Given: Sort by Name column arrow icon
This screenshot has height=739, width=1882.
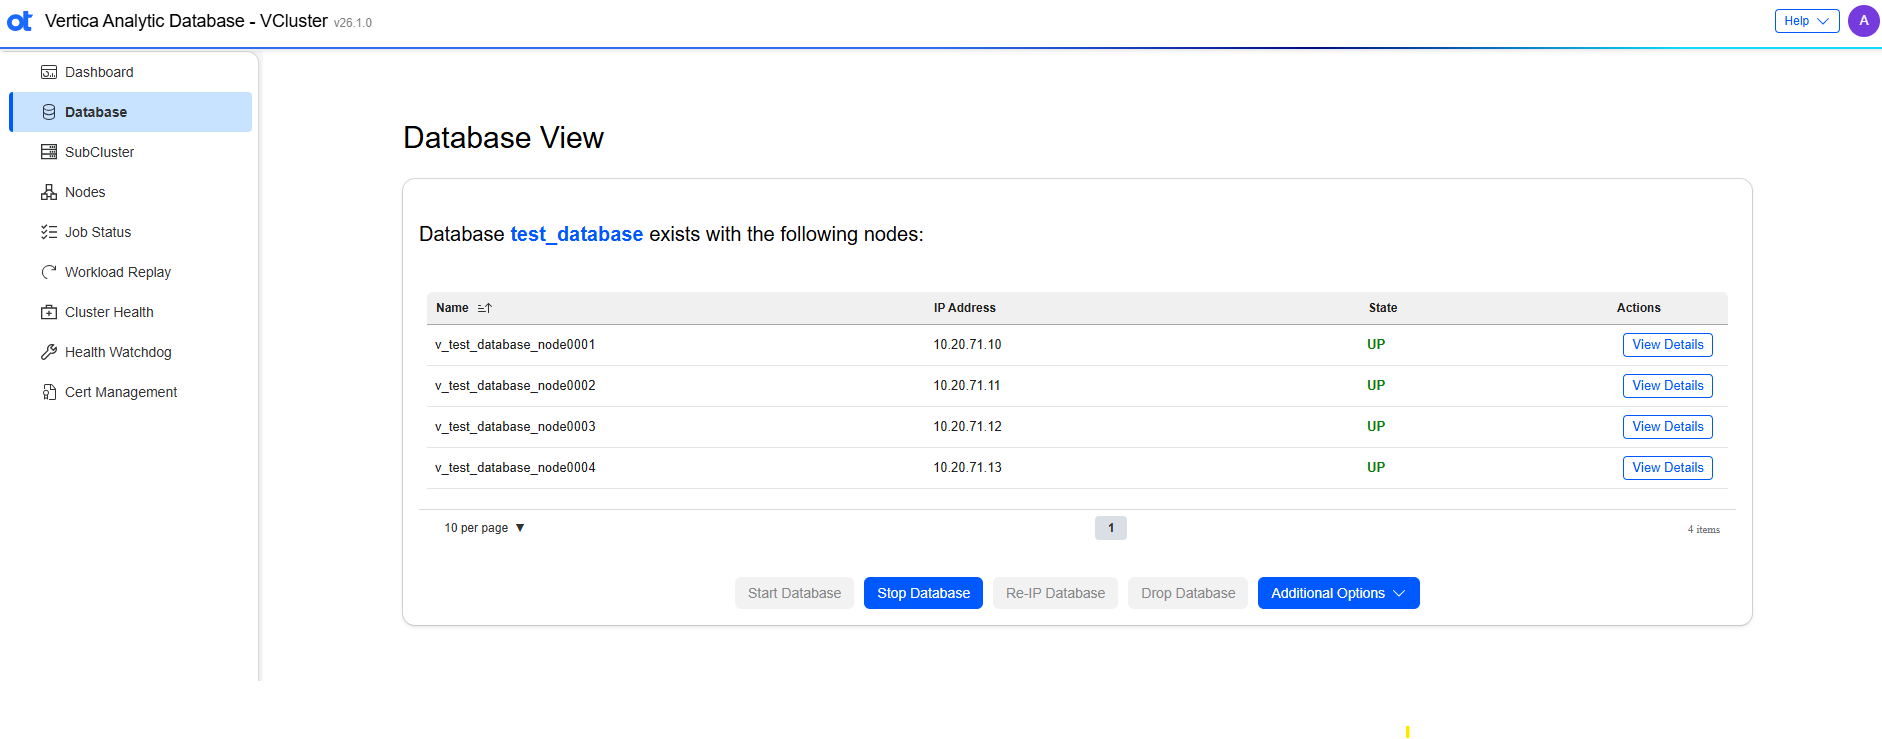Looking at the screenshot, I should coord(485,308).
